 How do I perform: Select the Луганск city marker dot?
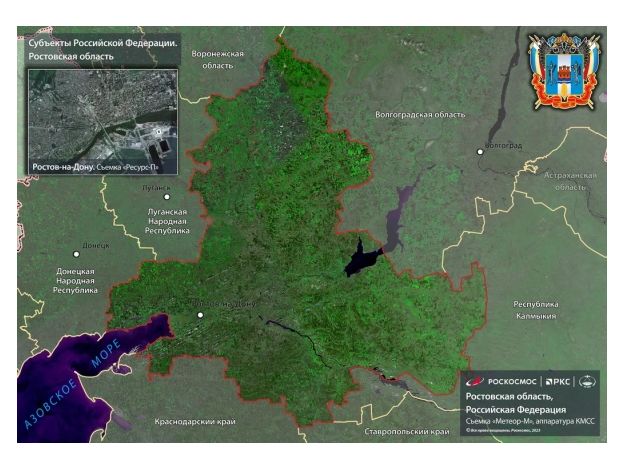141,196
